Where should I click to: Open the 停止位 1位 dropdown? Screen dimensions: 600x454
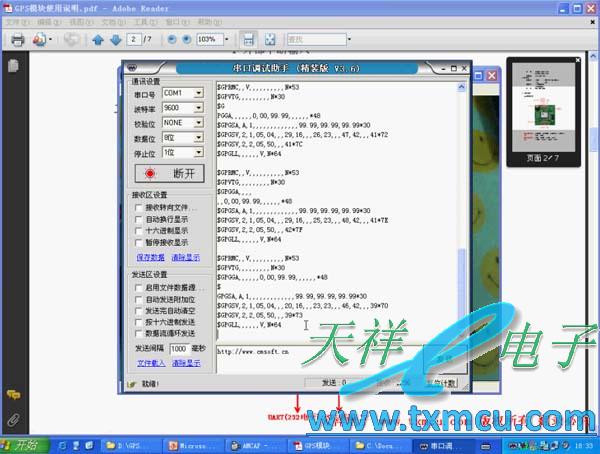[x=198, y=153]
